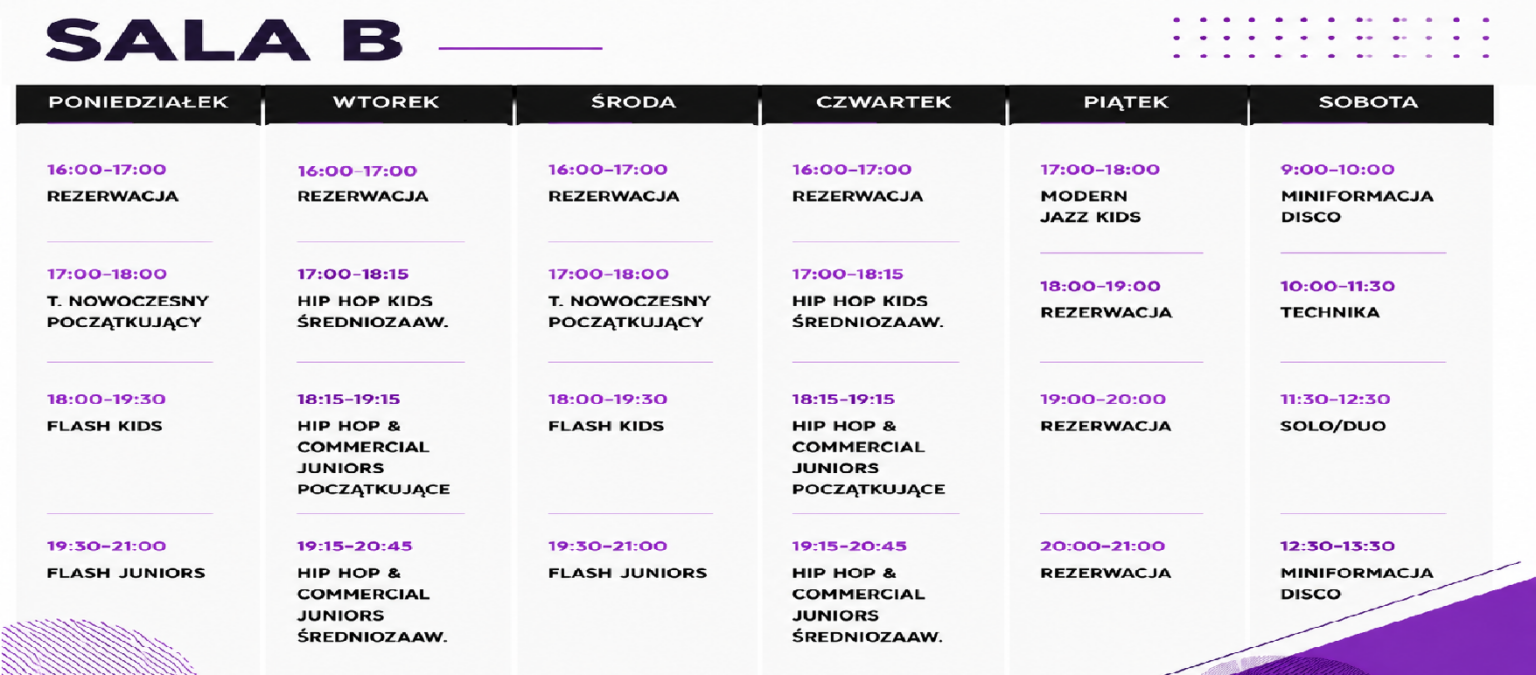Select the WTOREK day header
1536x675 pixels.
click(x=387, y=103)
